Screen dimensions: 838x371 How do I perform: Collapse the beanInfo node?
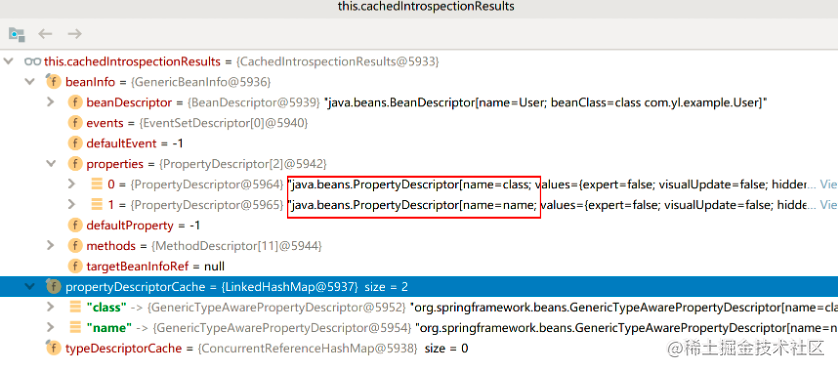point(29,82)
